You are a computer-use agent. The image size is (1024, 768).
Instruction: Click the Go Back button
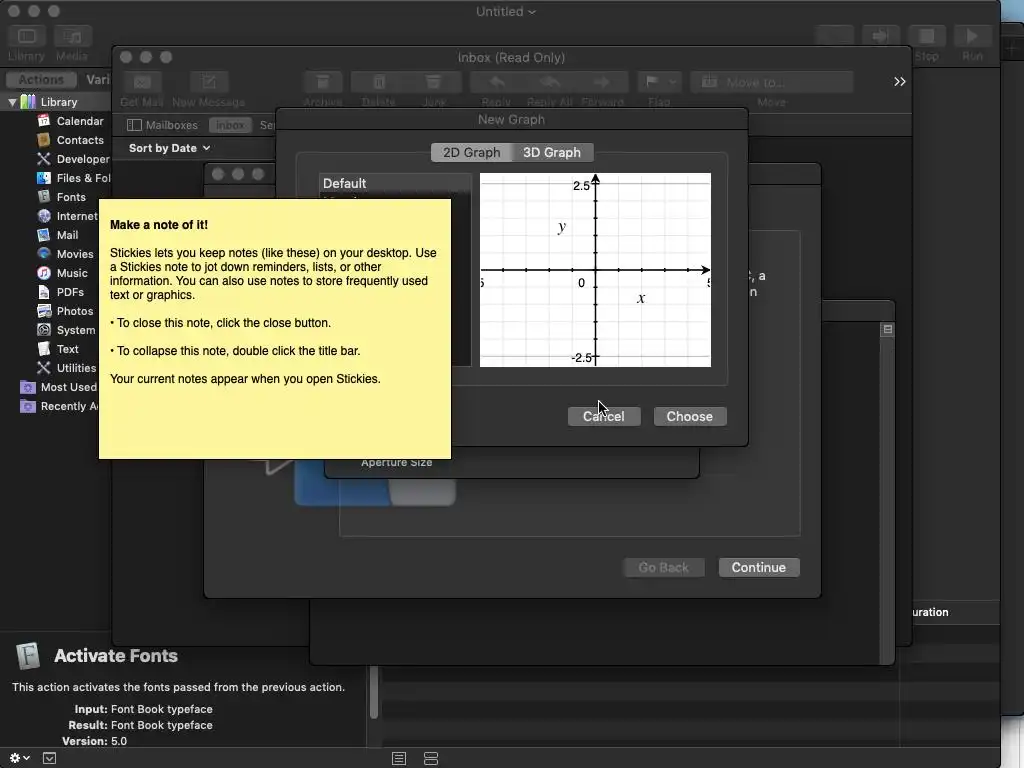(664, 568)
